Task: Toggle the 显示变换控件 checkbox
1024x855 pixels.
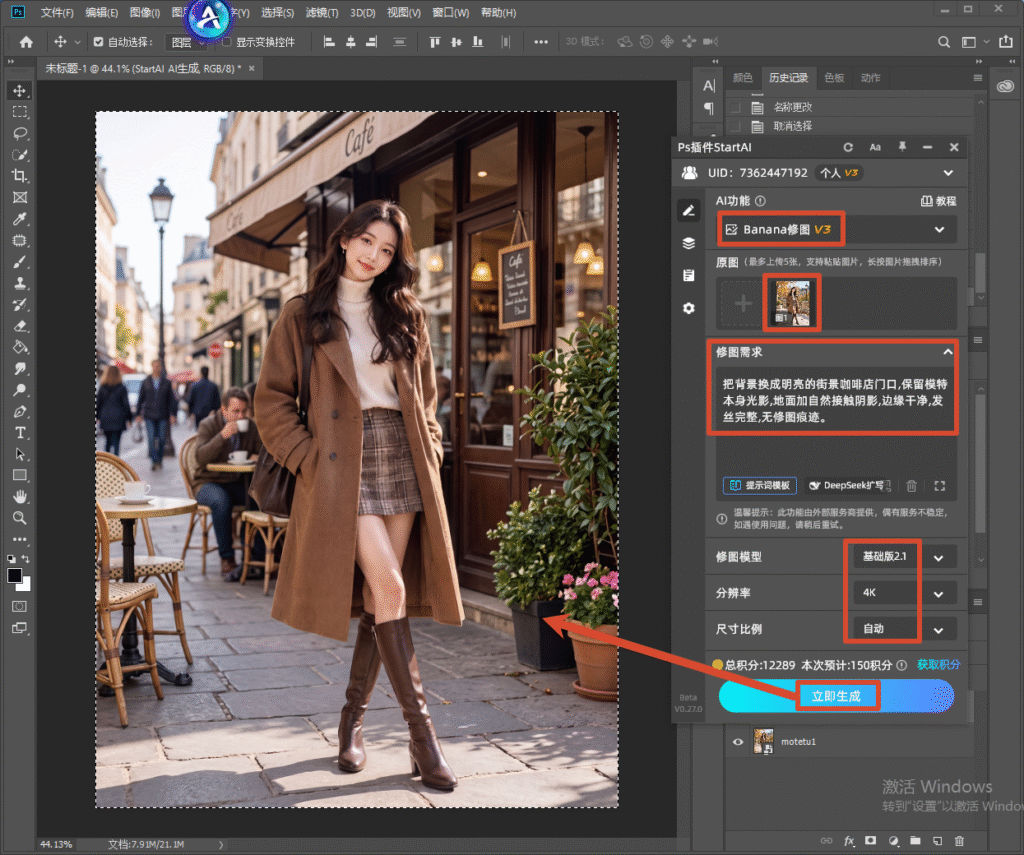Action: (227, 42)
